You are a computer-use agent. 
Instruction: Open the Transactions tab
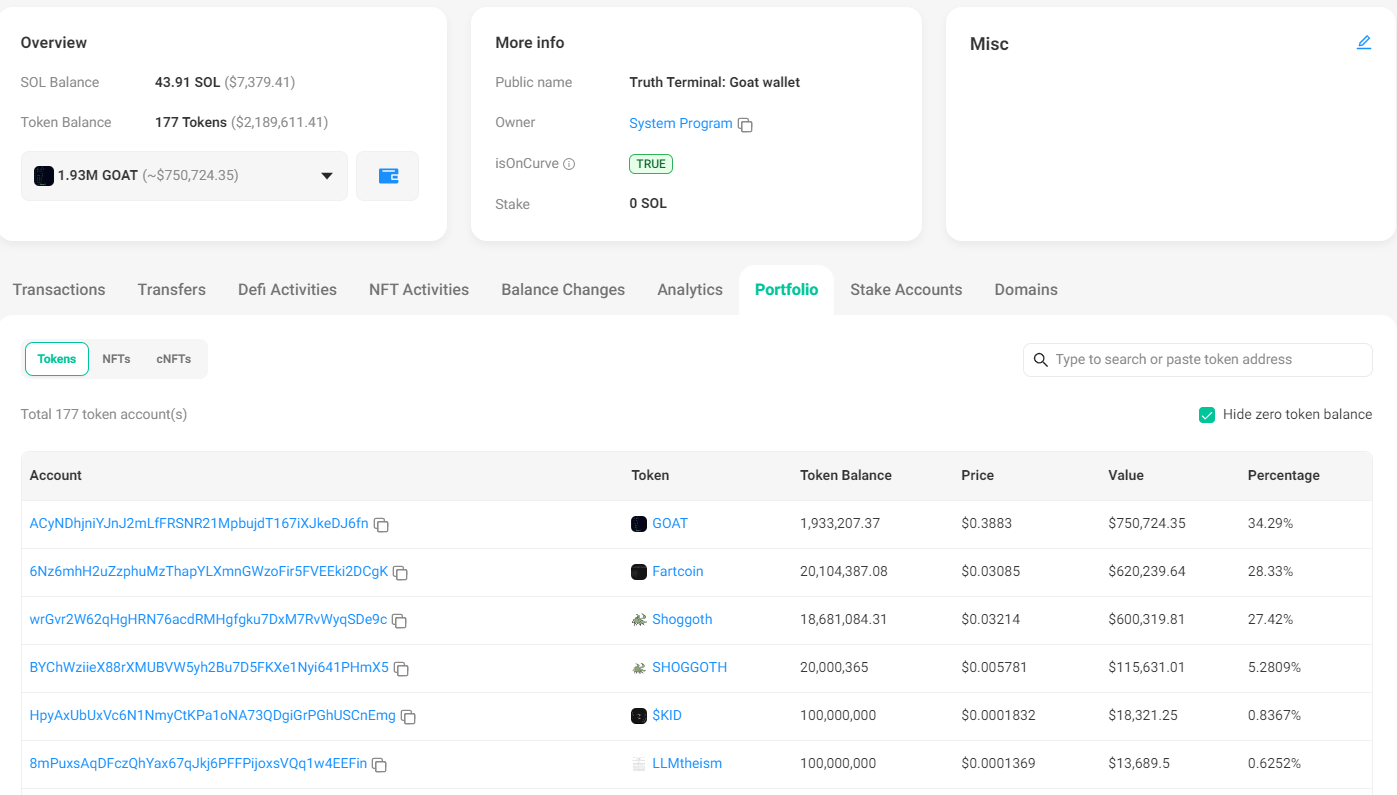59,290
